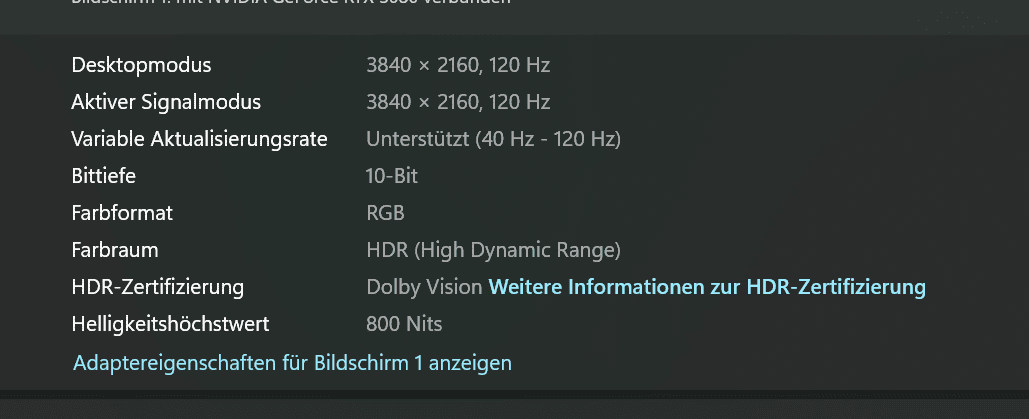Click the 10-Bit value
The height and width of the screenshot is (419, 1029).
click(392, 176)
